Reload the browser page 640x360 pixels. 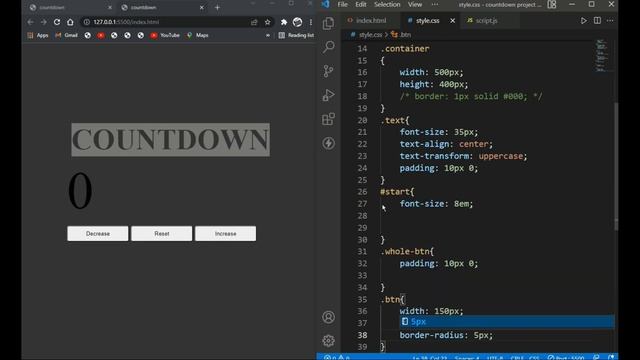click(57, 22)
